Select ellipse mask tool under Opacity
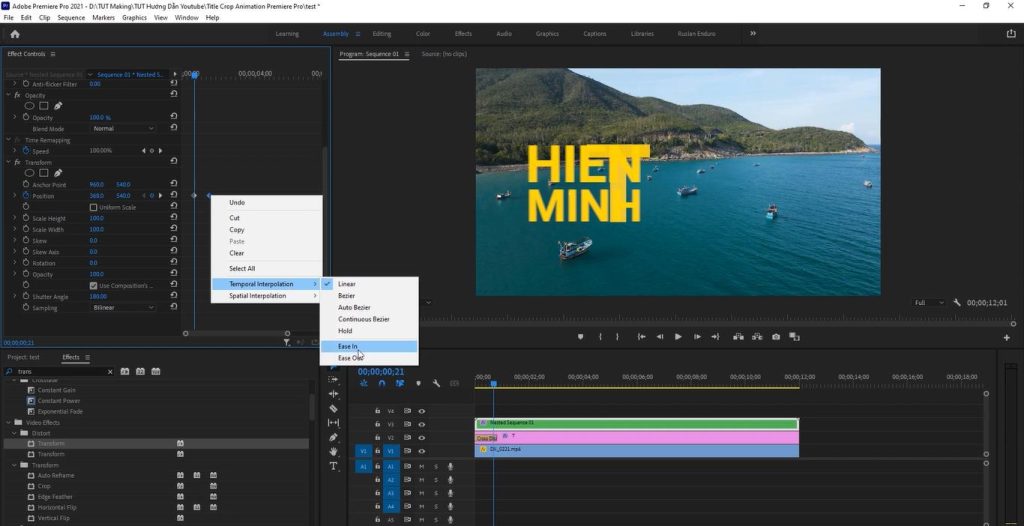This screenshot has width=1024, height=526. pyautogui.click(x=29, y=106)
